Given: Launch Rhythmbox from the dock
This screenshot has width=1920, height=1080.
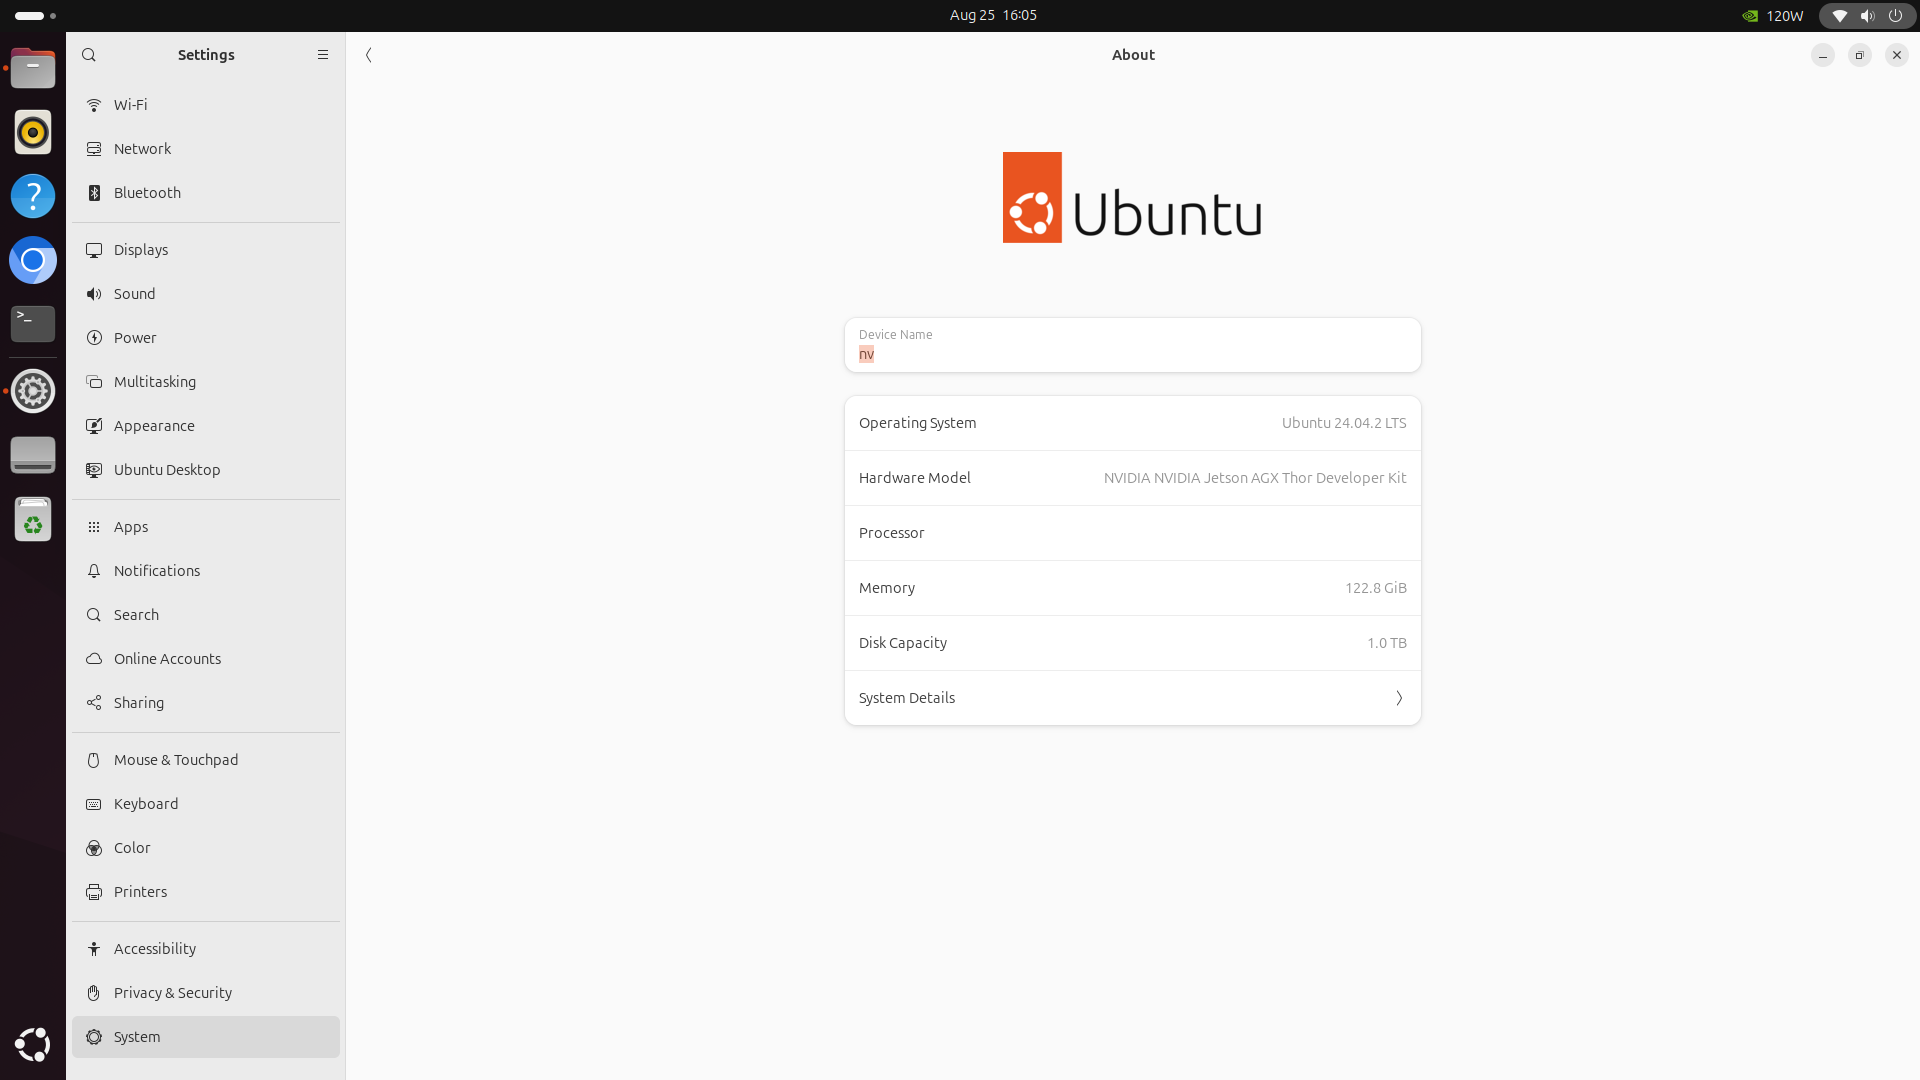Looking at the screenshot, I should 33,132.
